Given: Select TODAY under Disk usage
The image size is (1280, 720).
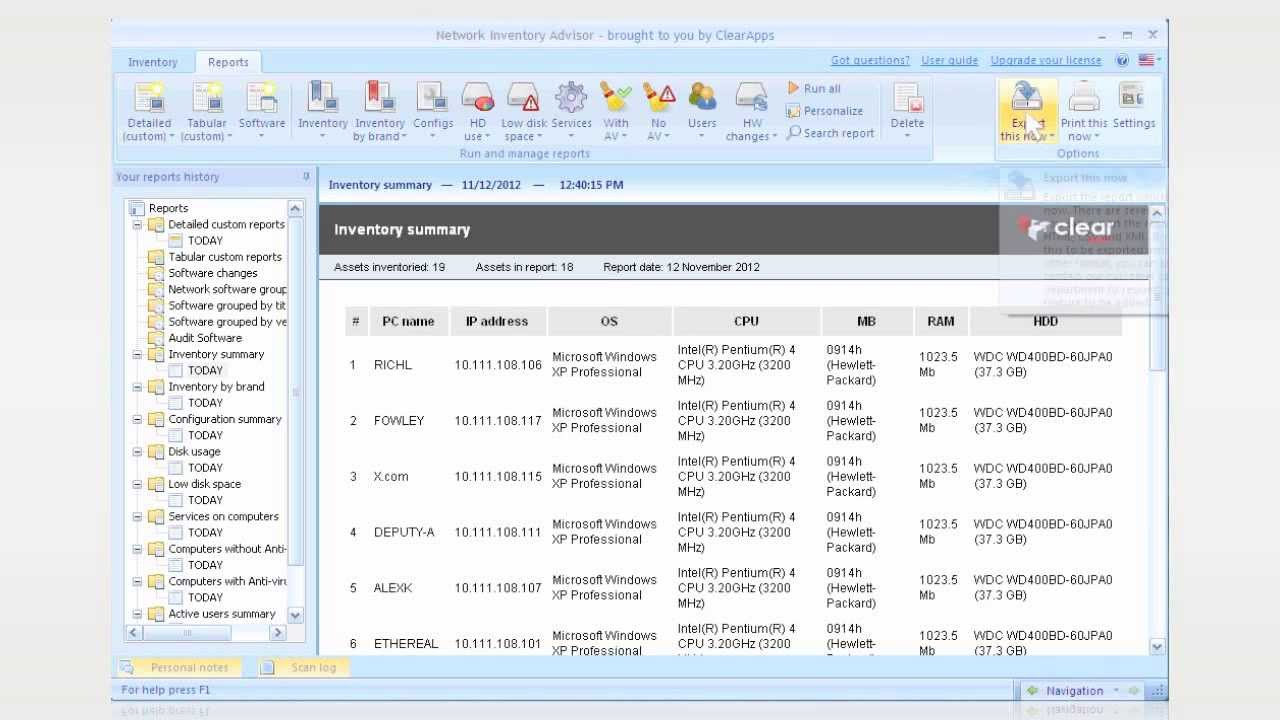Looking at the screenshot, I should click(205, 467).
